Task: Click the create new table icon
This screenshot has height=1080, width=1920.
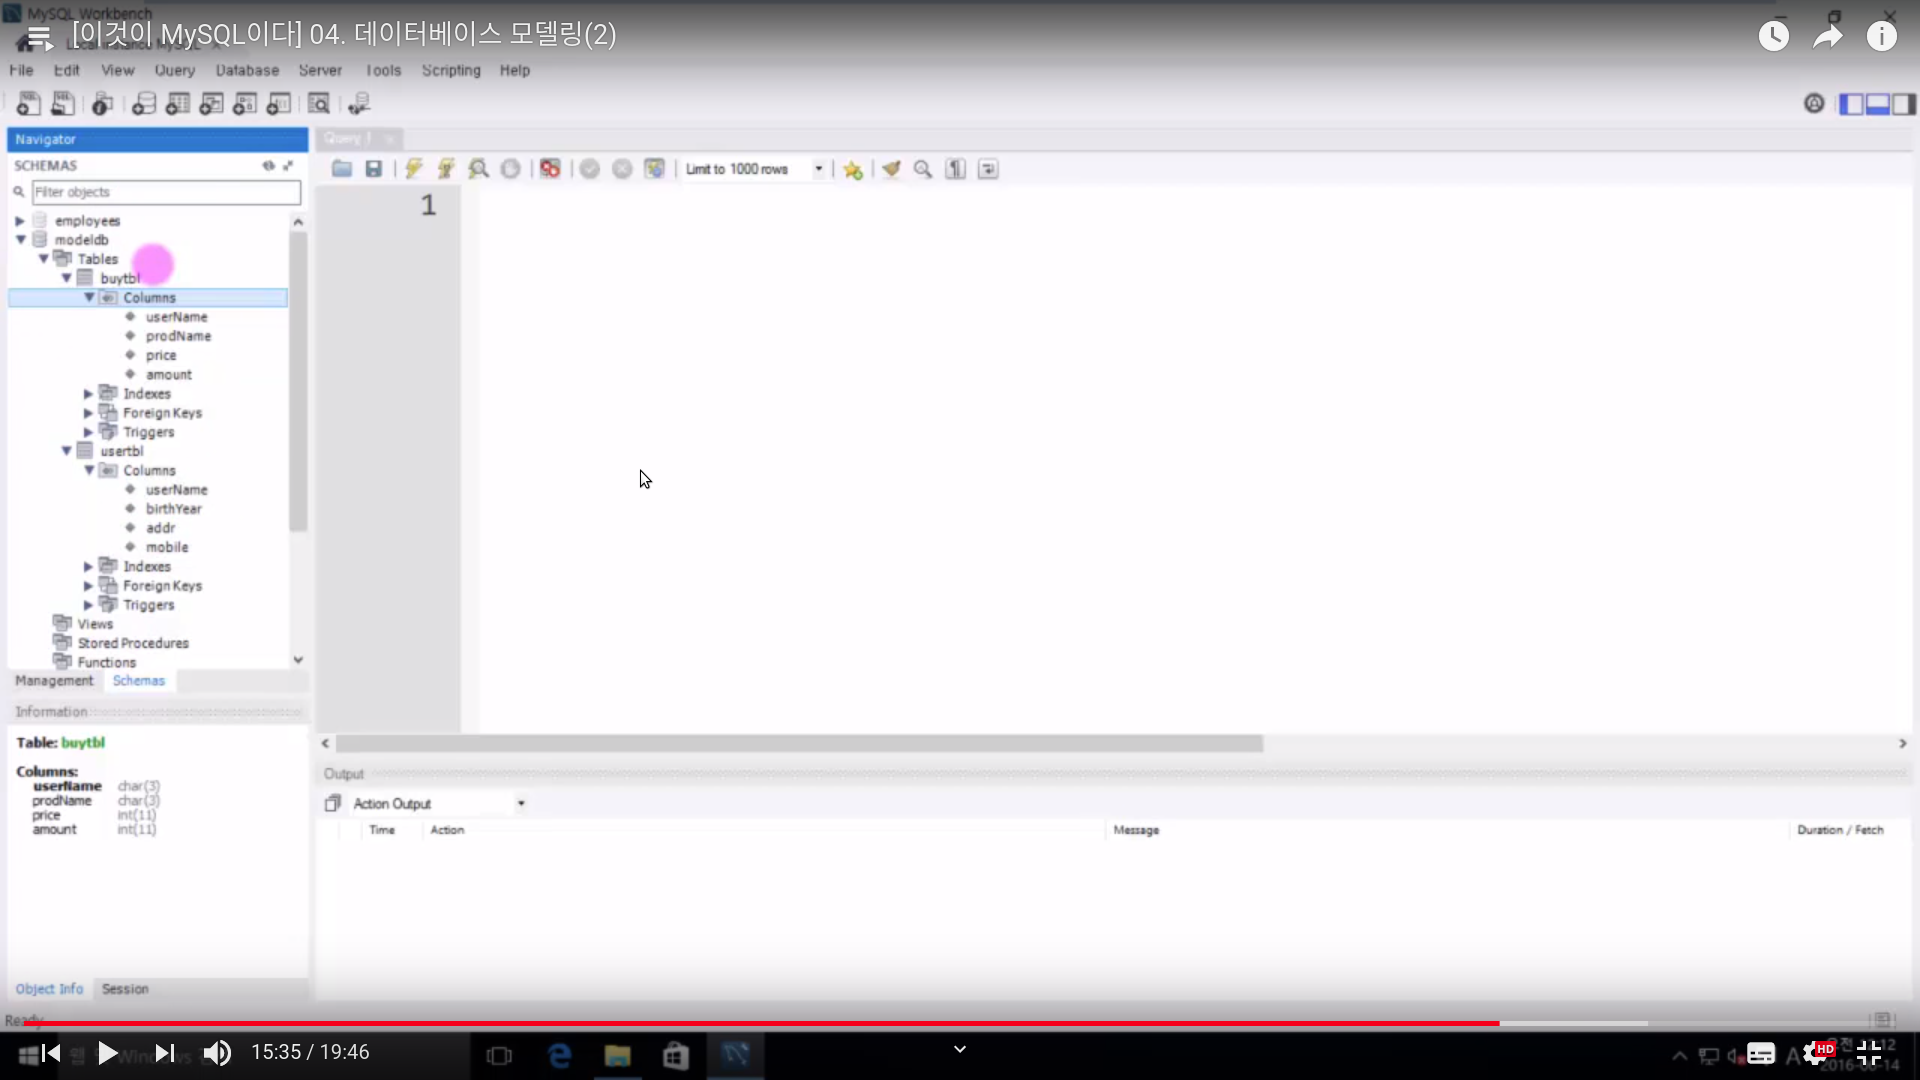Action: [178, 103]
